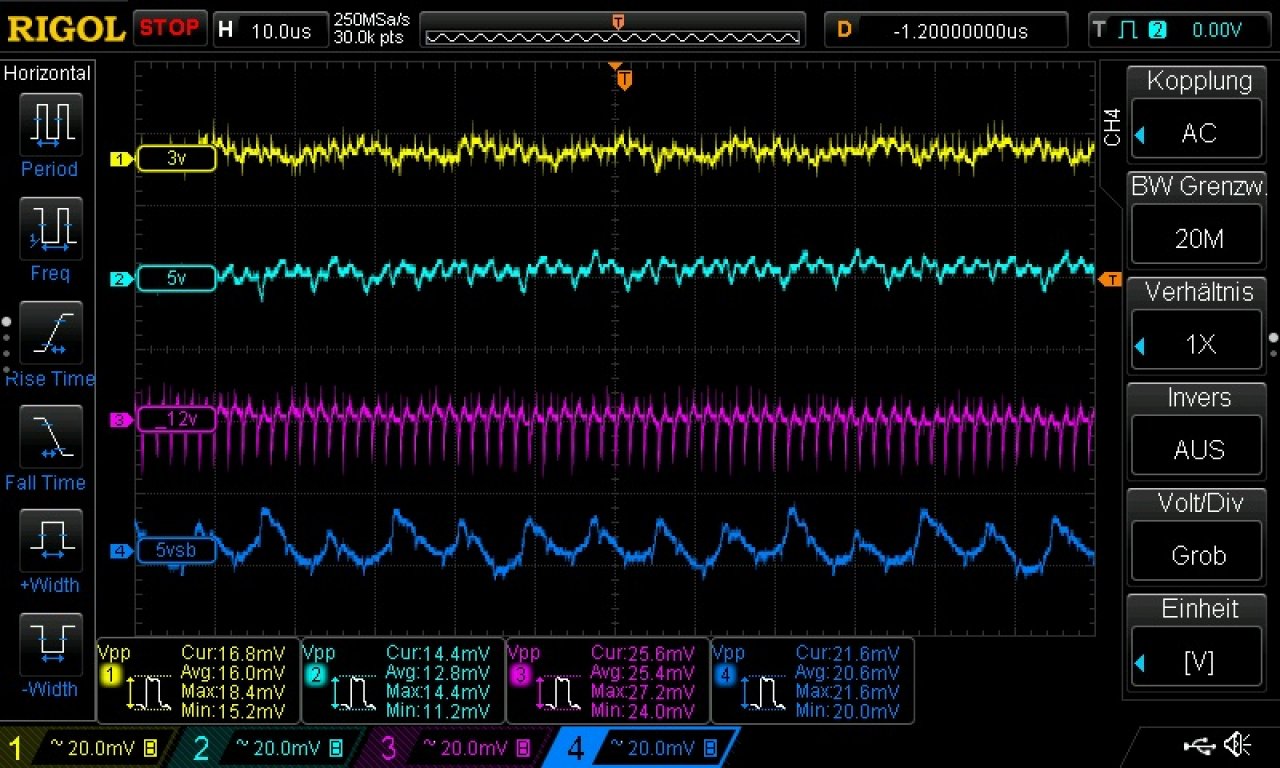Click channel 4 Min:20.0mV value

[848, 711]
